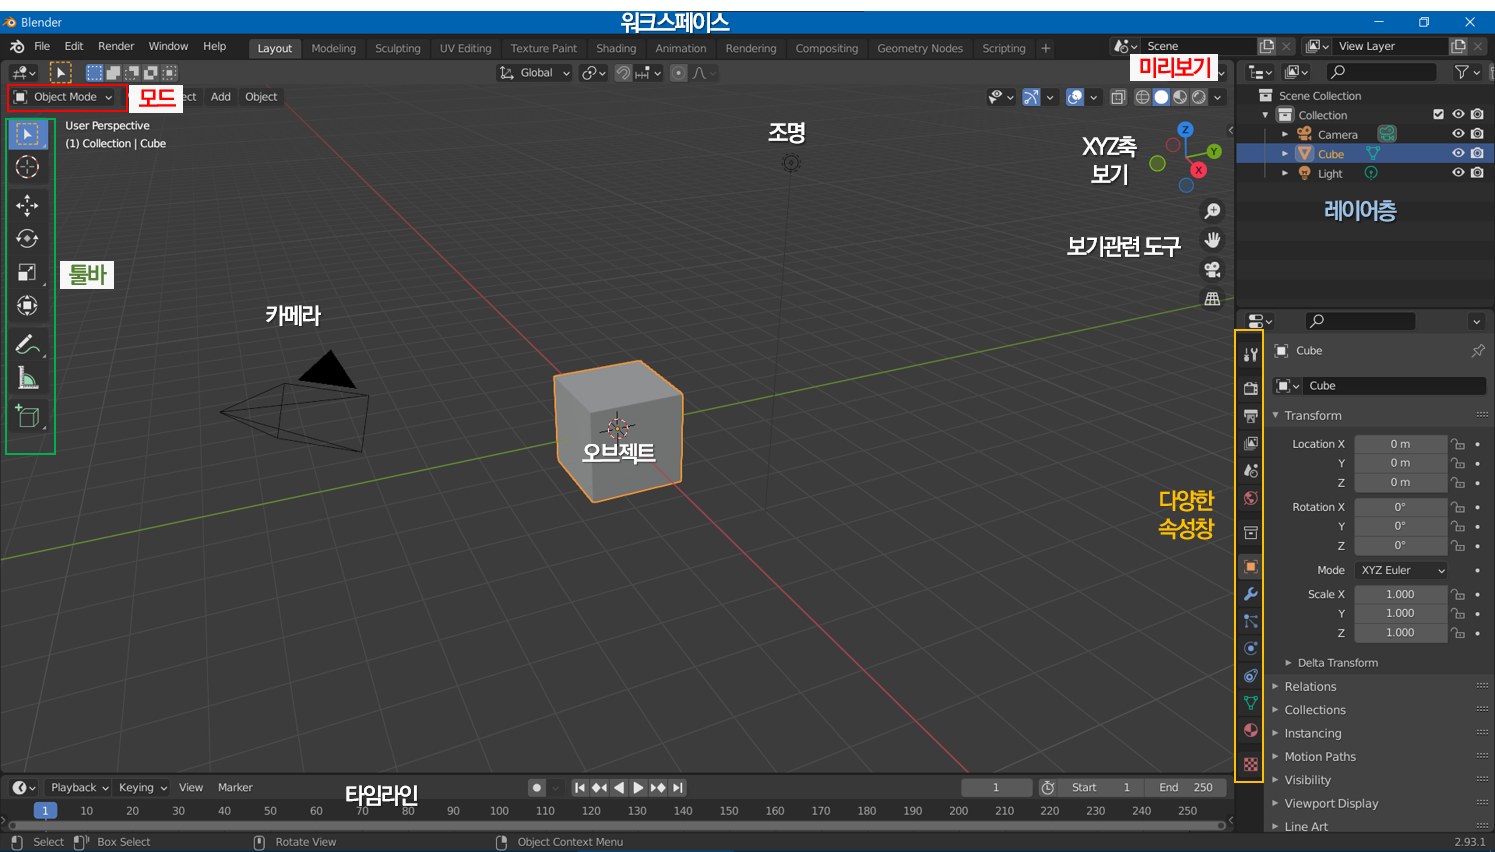1495x852 pixels.
Task: Select the Transform tool
Action: (28, 305)
